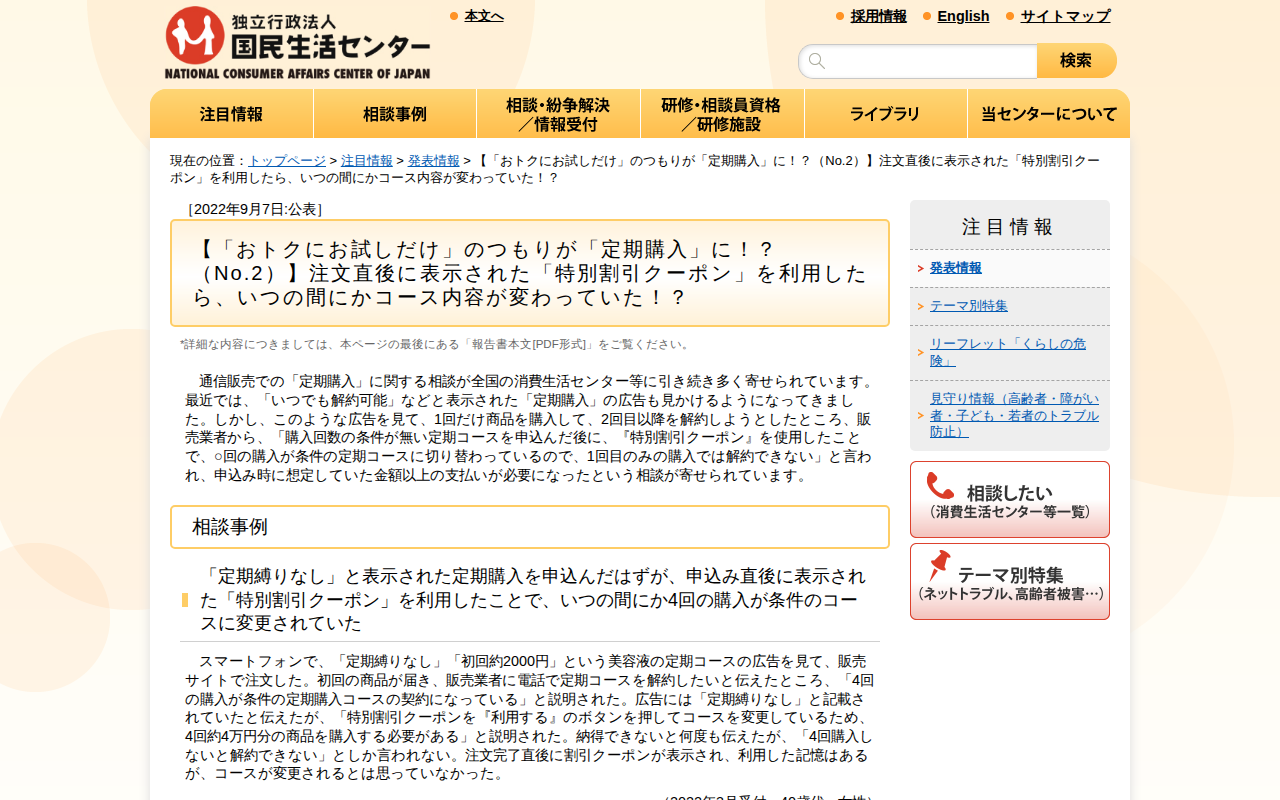Click the red pushpin icon
1280x800 pixels.
pyautogui.click(x=939, y=566)
